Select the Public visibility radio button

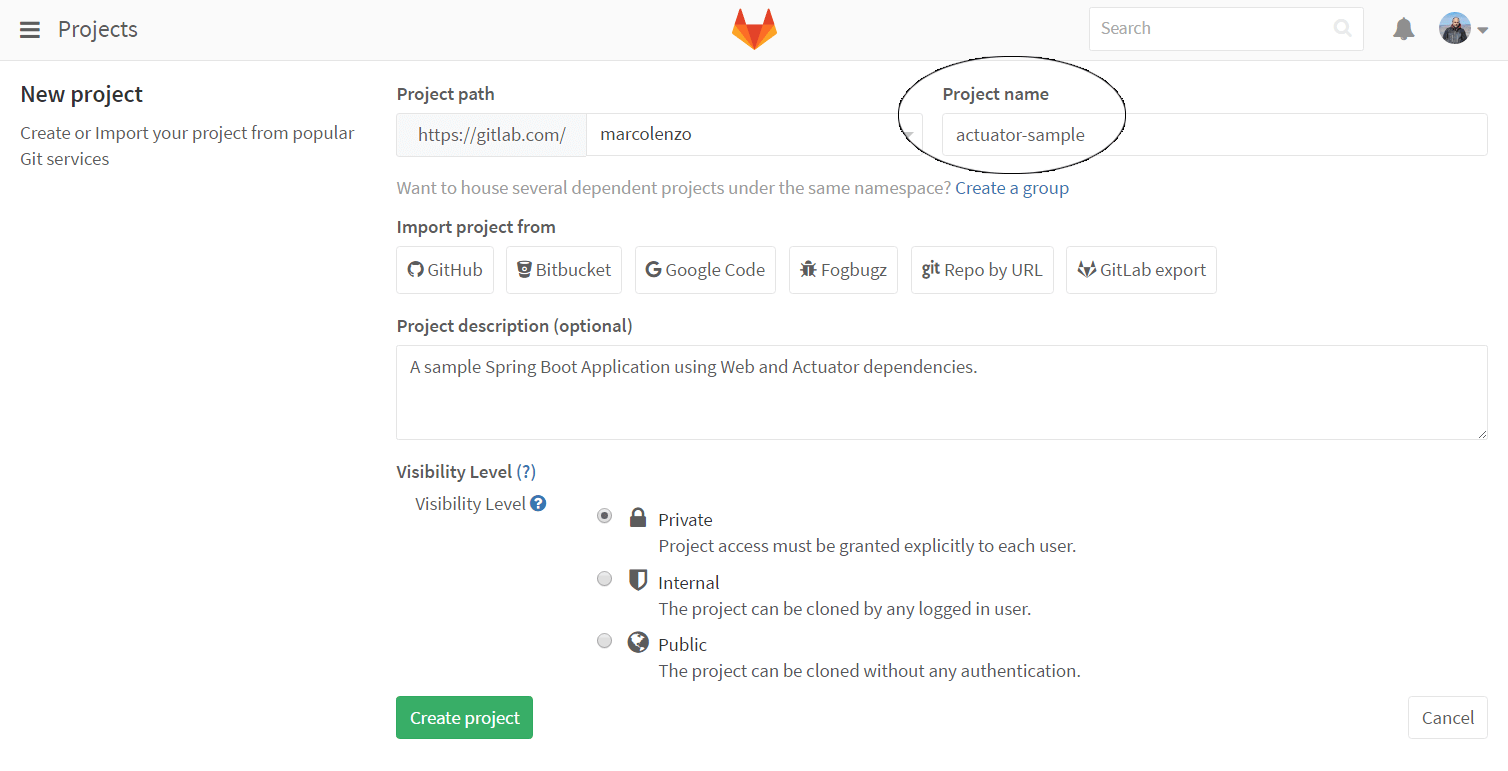(604, 641)
